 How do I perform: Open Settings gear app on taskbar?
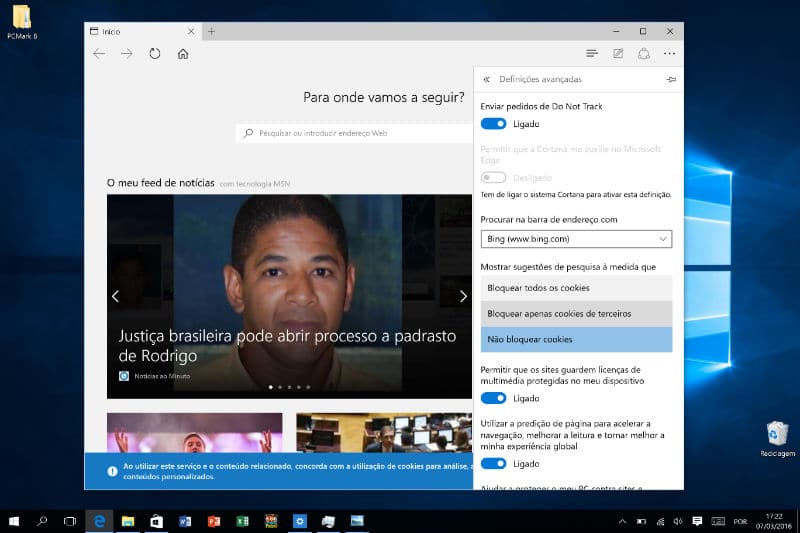click(299, 521)
